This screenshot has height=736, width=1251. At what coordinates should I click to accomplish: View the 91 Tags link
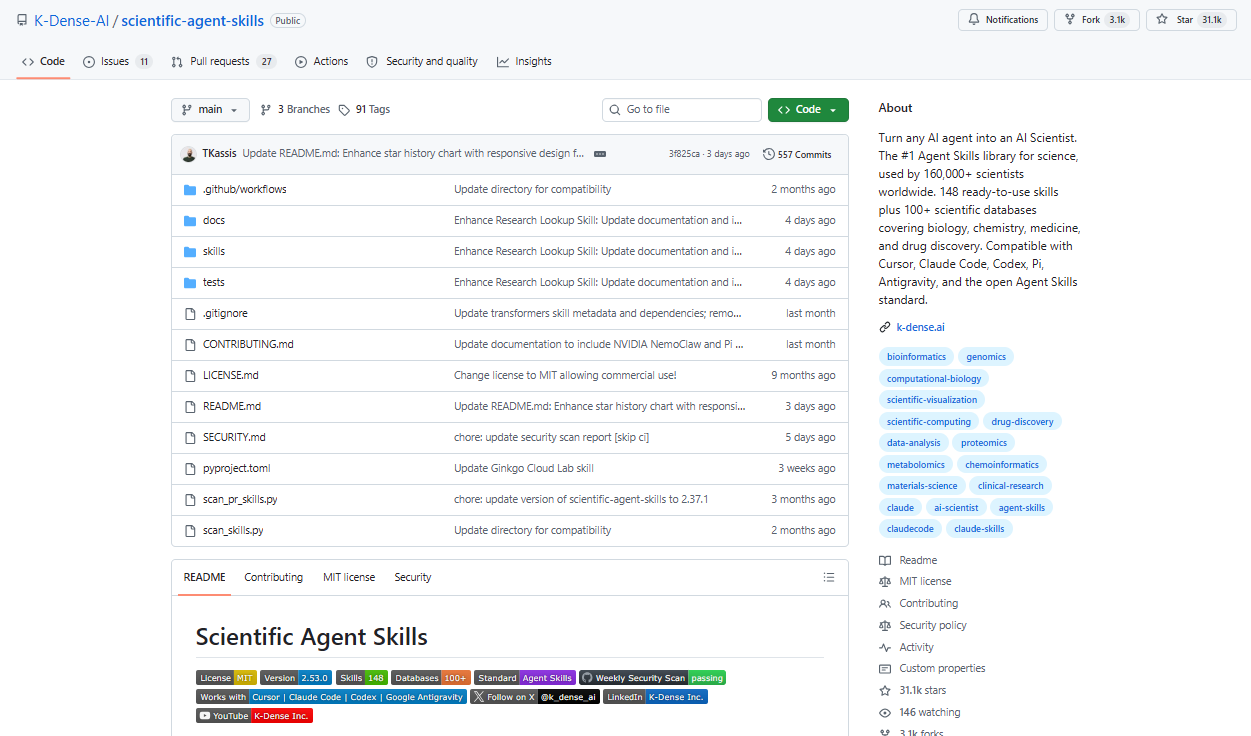click(x=365, y=110)
